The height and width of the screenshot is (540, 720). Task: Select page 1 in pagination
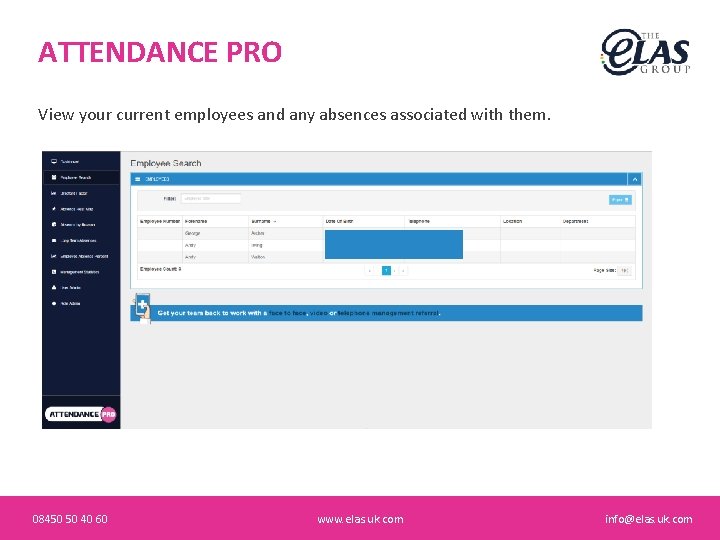click(x=386, y=271)
